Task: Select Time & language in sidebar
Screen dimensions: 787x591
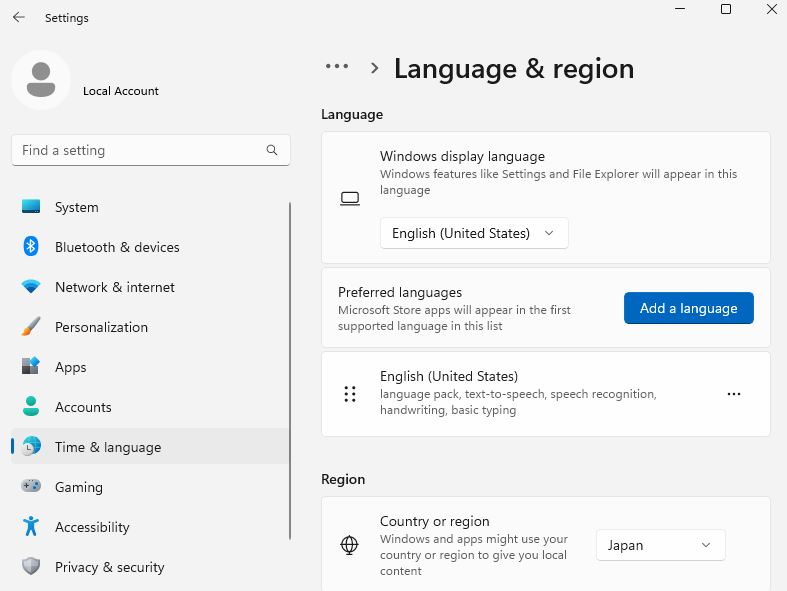Action: pyautogui.click(x=108, y=447)
